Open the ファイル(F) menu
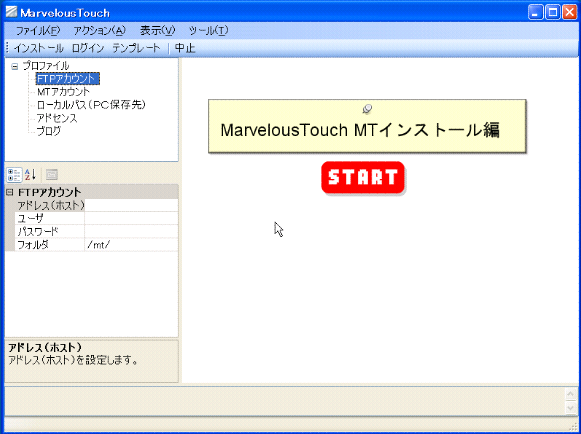 37,30
